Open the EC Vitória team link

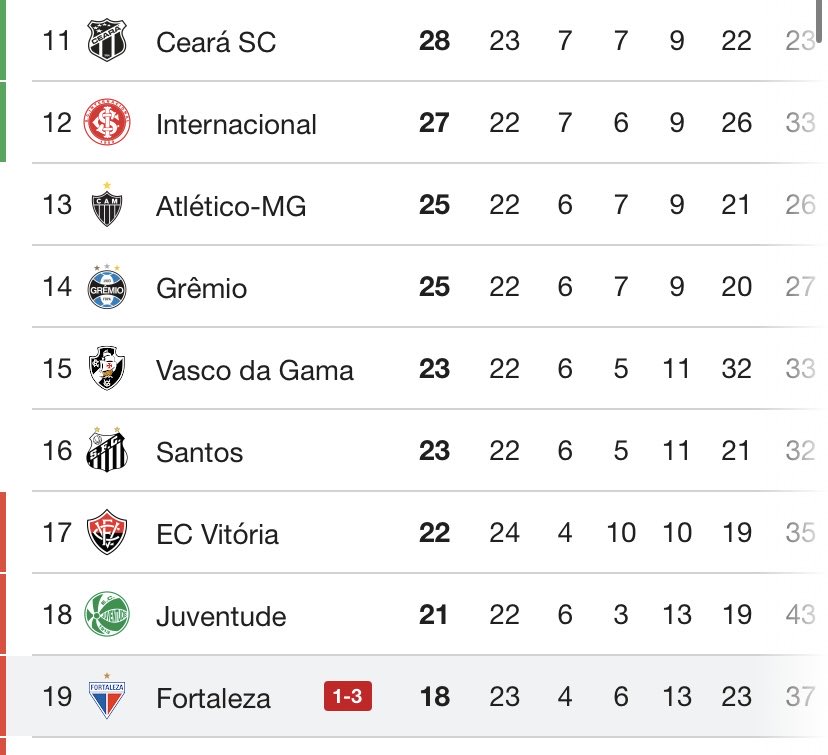point(217,534)
